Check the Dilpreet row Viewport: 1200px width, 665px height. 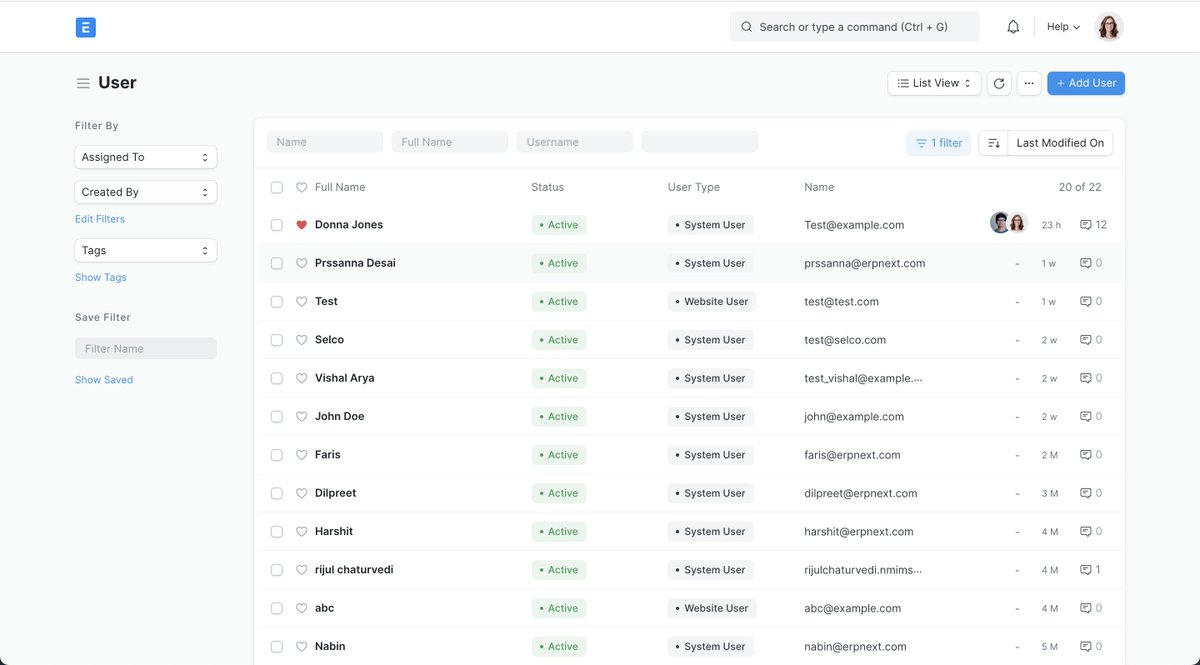[277, 493]
